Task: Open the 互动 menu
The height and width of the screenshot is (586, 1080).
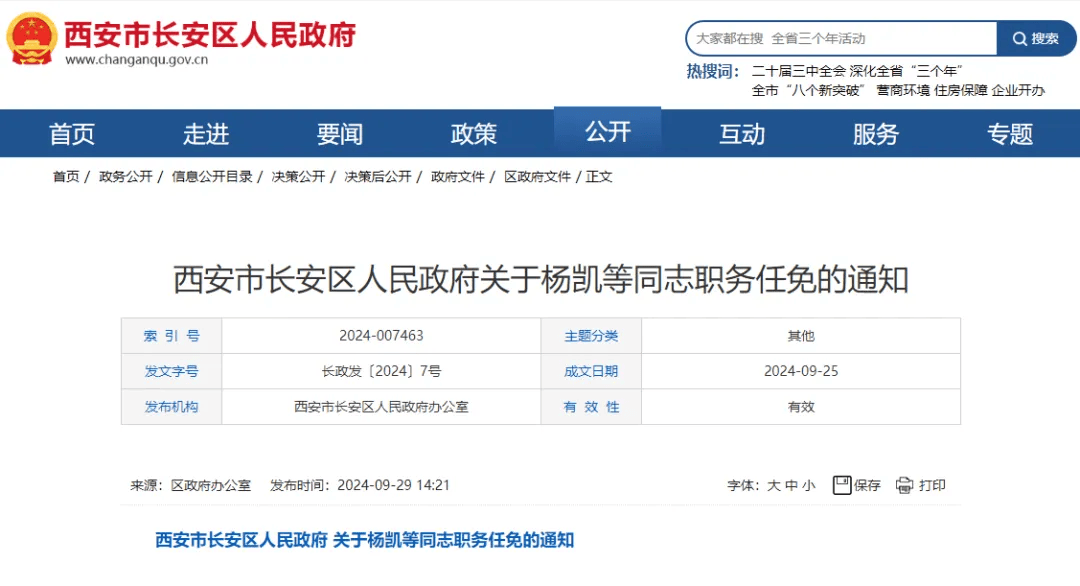Action: pos(742,133)
